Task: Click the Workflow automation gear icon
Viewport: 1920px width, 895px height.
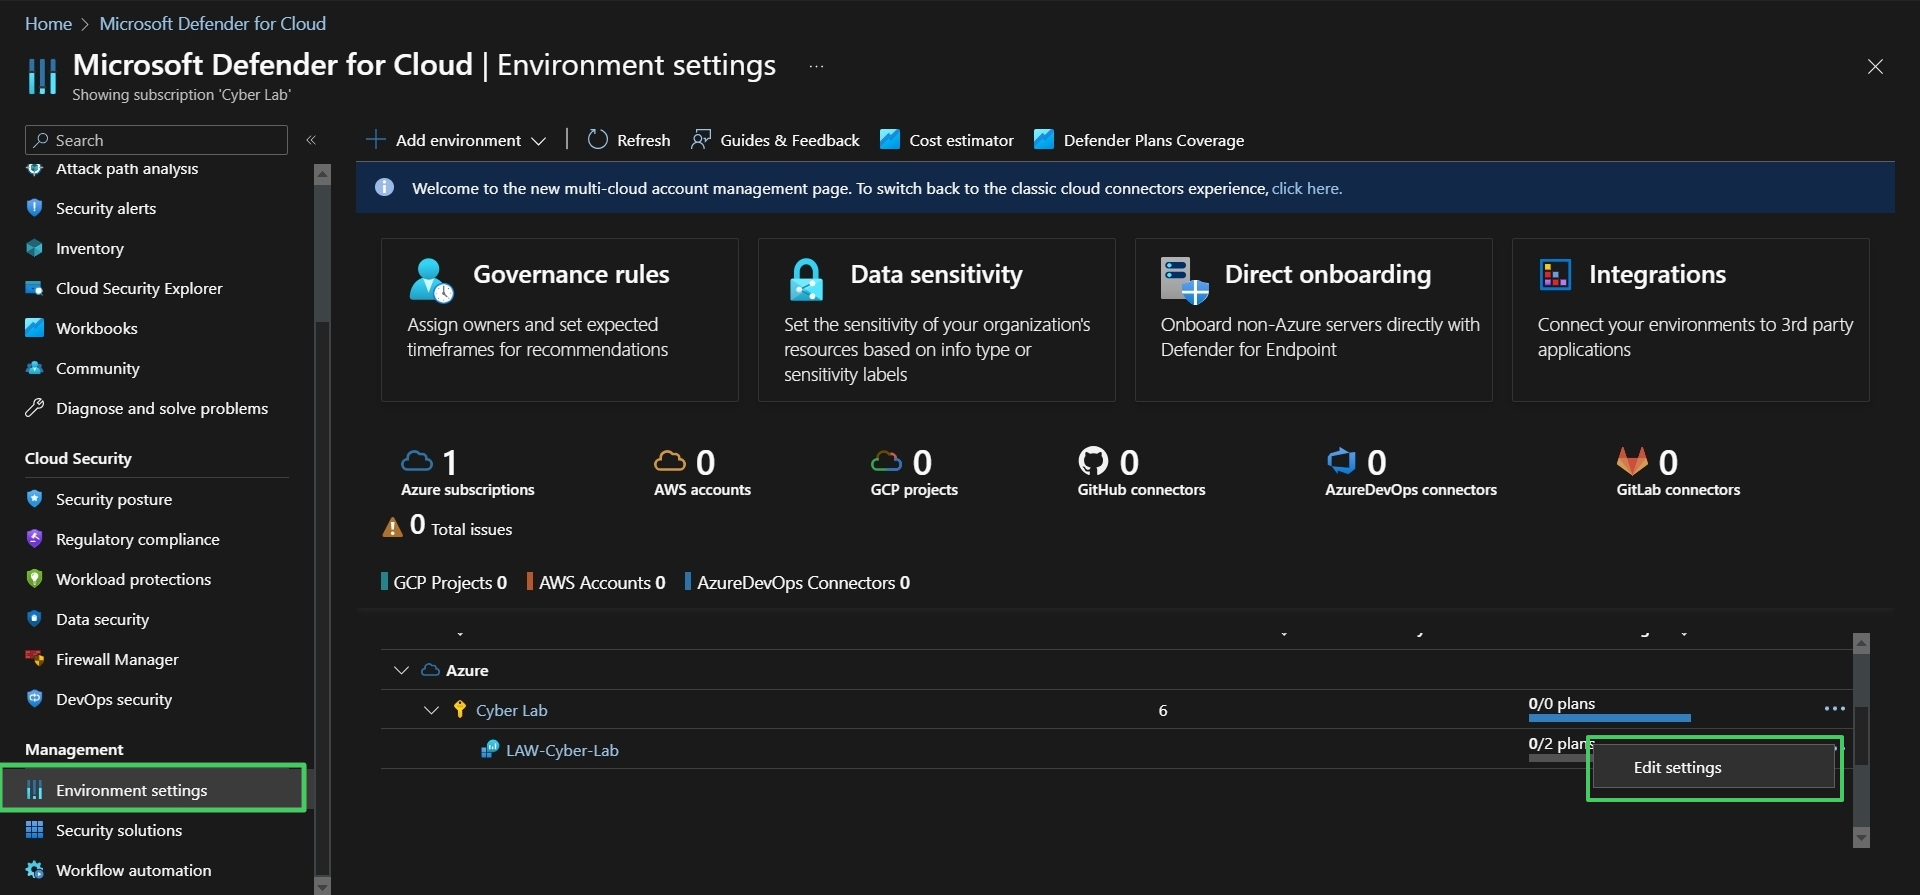Action: click(x=35, y=870)
